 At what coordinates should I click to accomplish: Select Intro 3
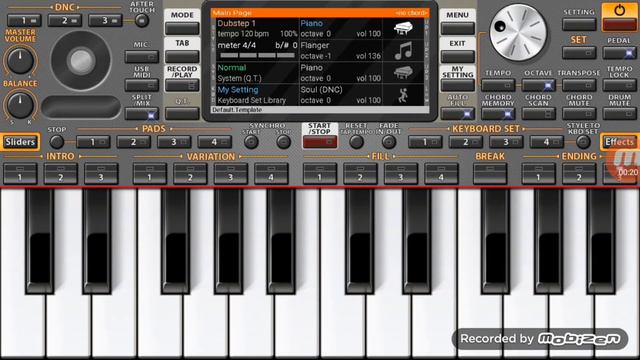101,173
